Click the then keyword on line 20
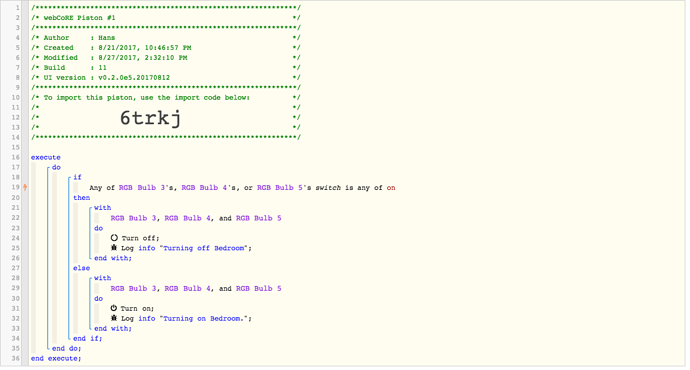Viewport: 690px width, 370px height. [x=81, y=198]
